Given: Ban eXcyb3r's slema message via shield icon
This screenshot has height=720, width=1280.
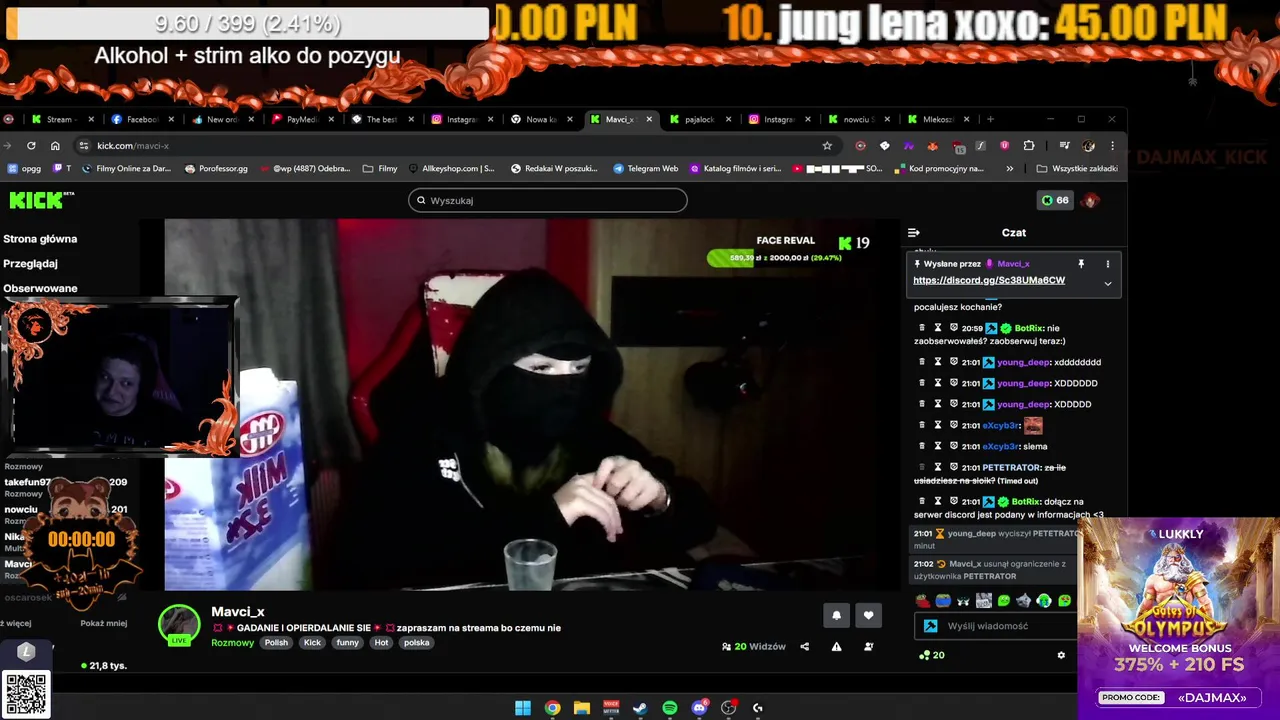Looking at the screenshot, I should point(954,446).
